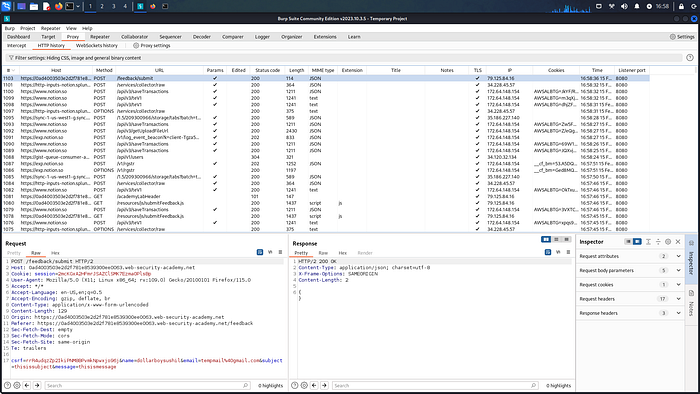Open the Project menu
The image size is (700, 394).
coord(28,28)
